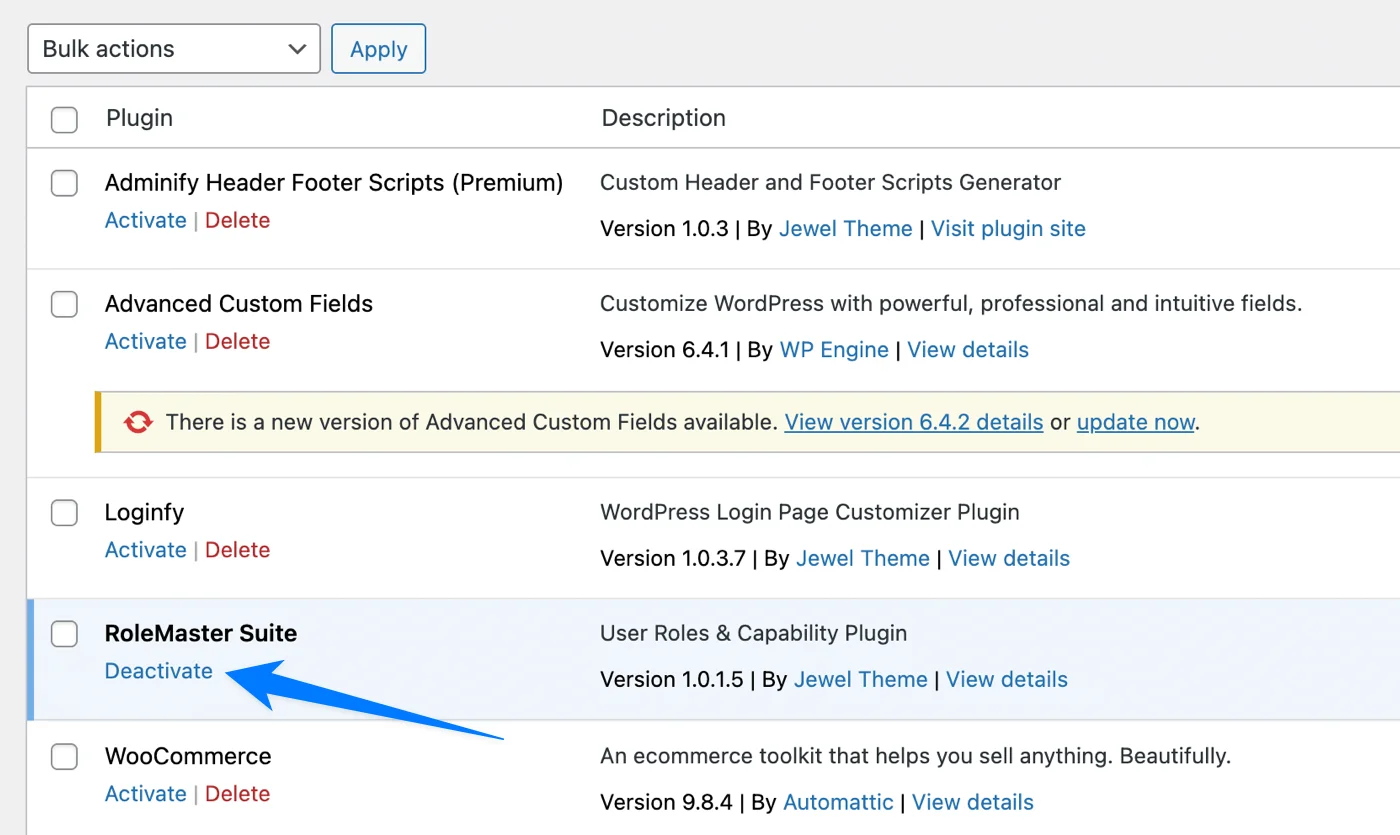Open the Bulk actions dropdown
This screenshot has height=835, width=1400.
(173, 48)
